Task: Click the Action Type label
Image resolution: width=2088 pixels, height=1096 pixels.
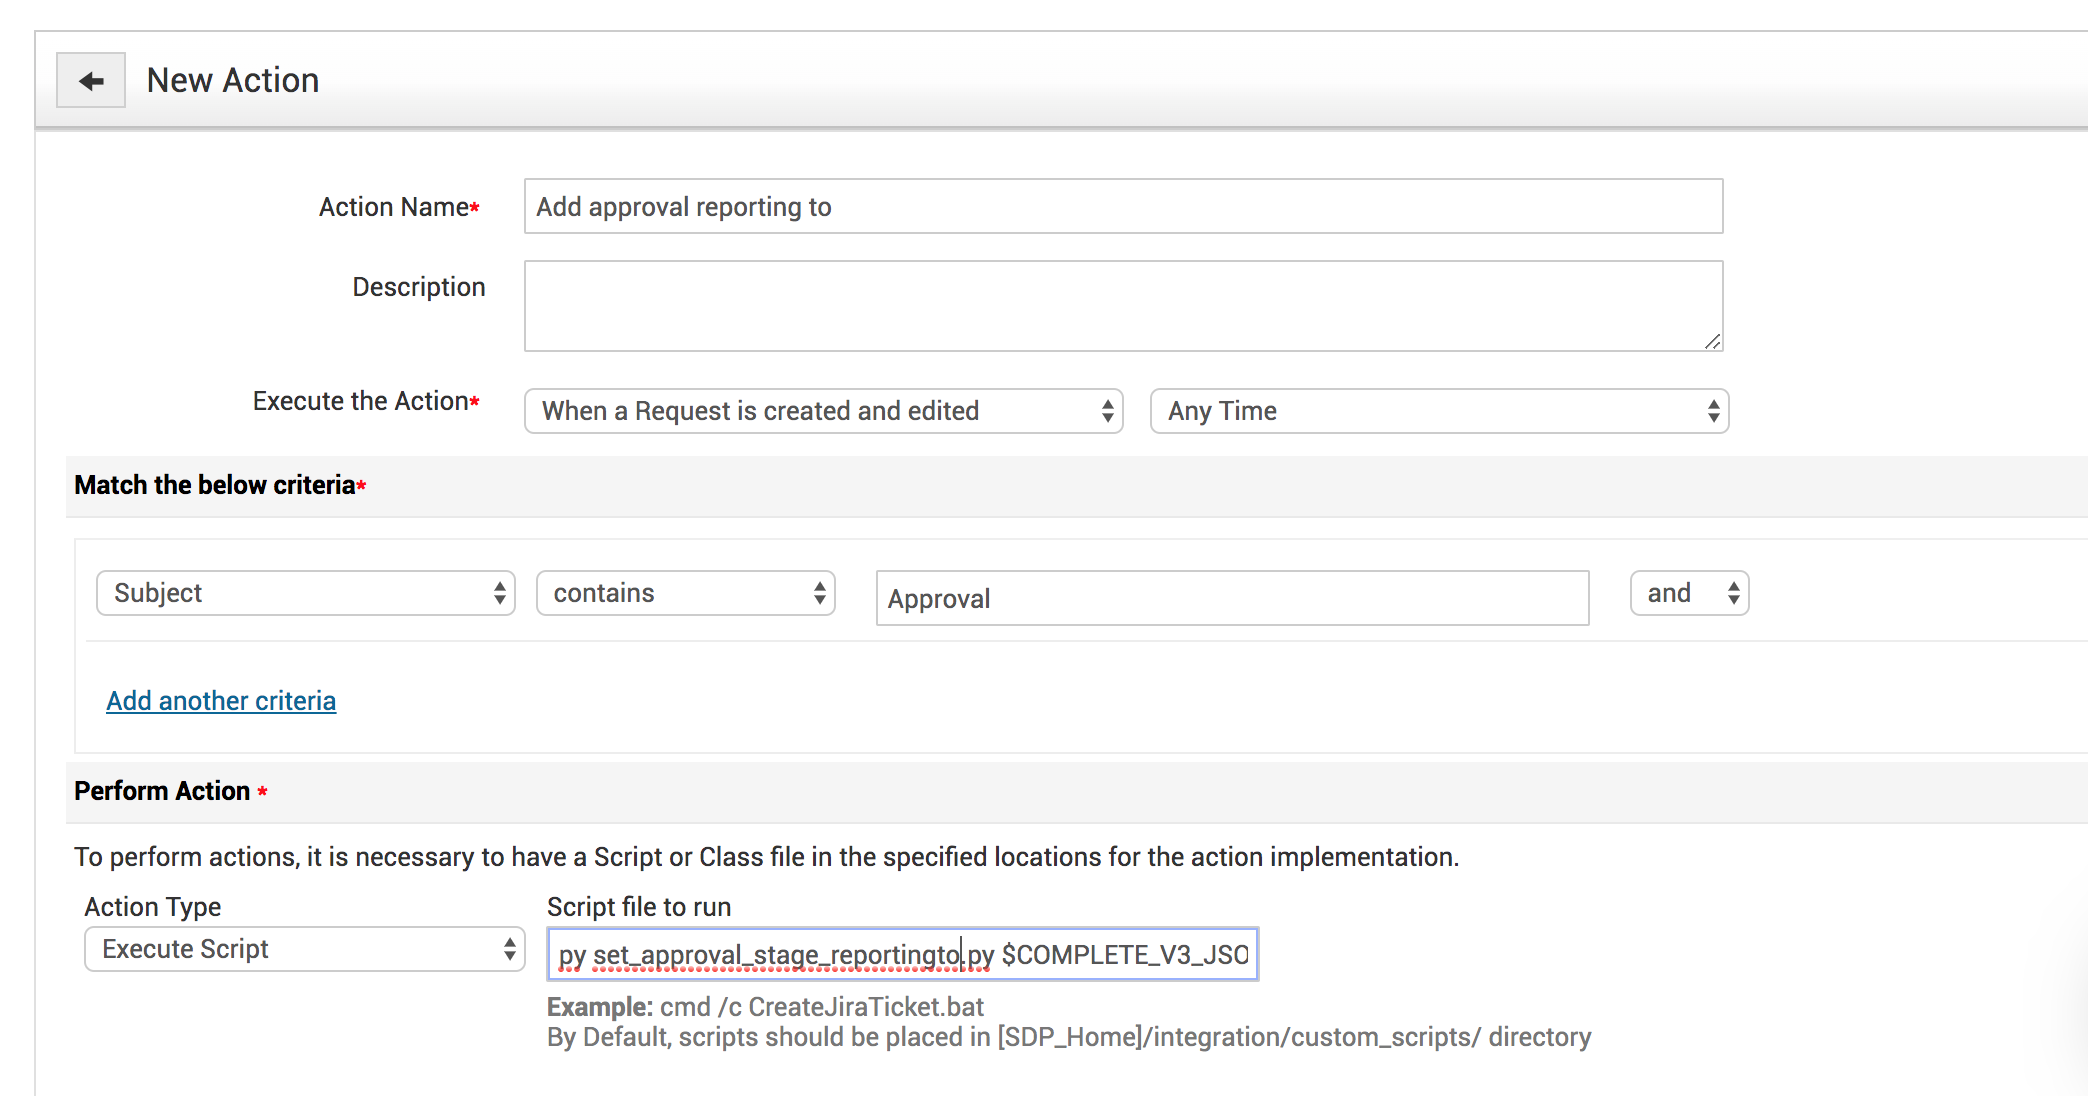Action: click(x=153, y=907)
